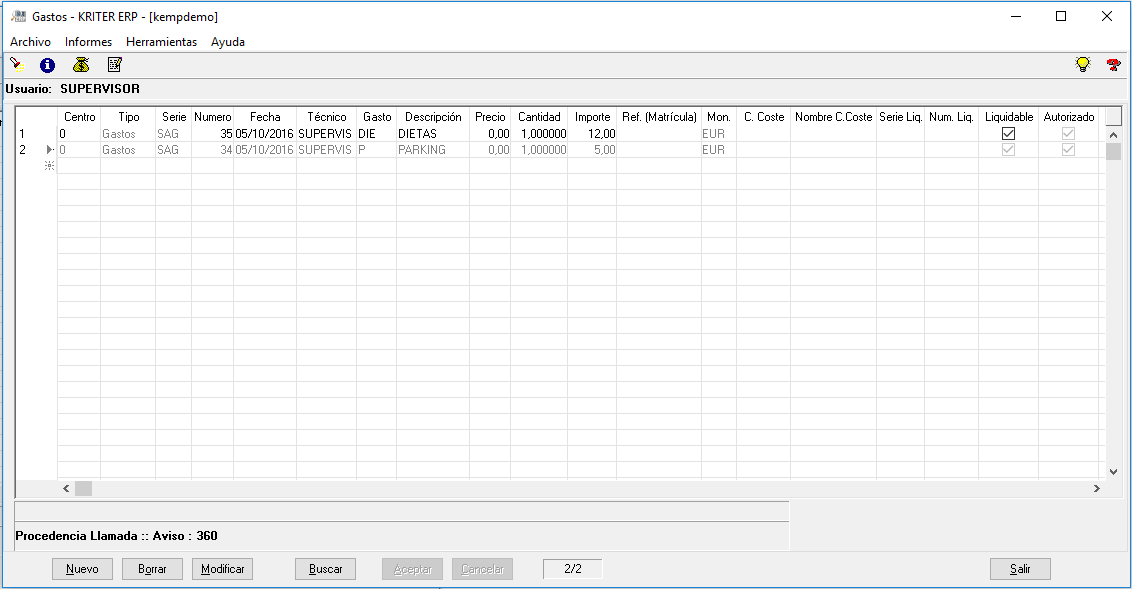Toggle Liquidable checkbox for PARKING row
This screenshot has width=1132, height=589.
pos(1008,150)
